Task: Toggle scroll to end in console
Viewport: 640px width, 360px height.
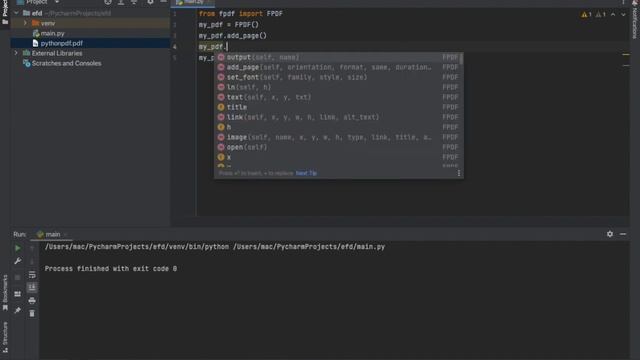Action: 32,288
